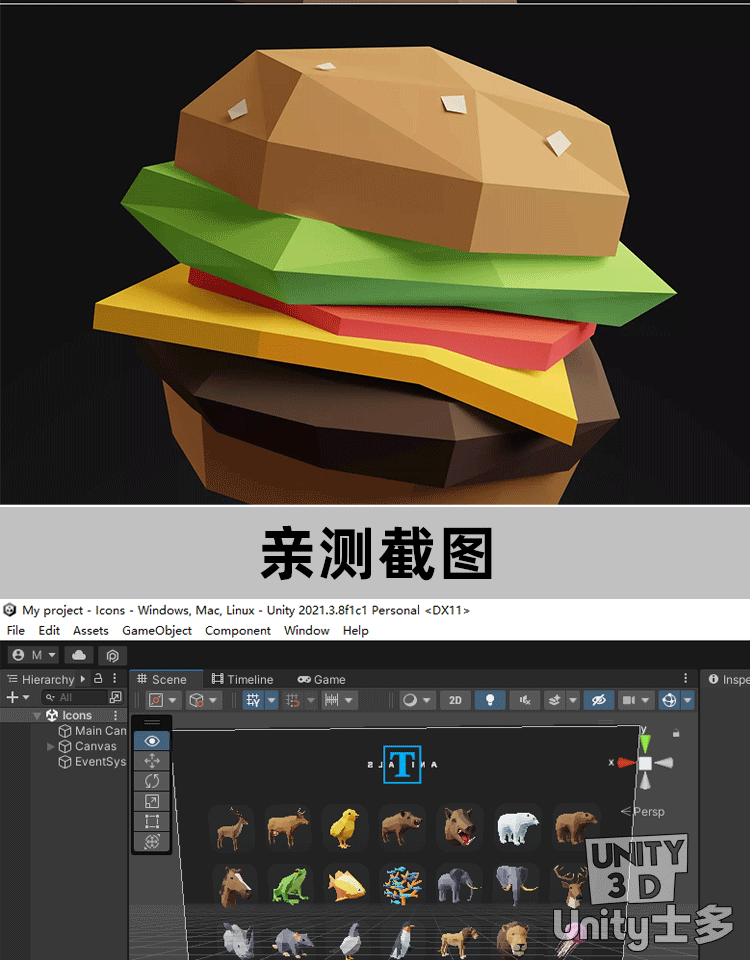Select the Scale tool in scene overlay
The width and height of the screenshot is (750, 960).
click(152, 801)
